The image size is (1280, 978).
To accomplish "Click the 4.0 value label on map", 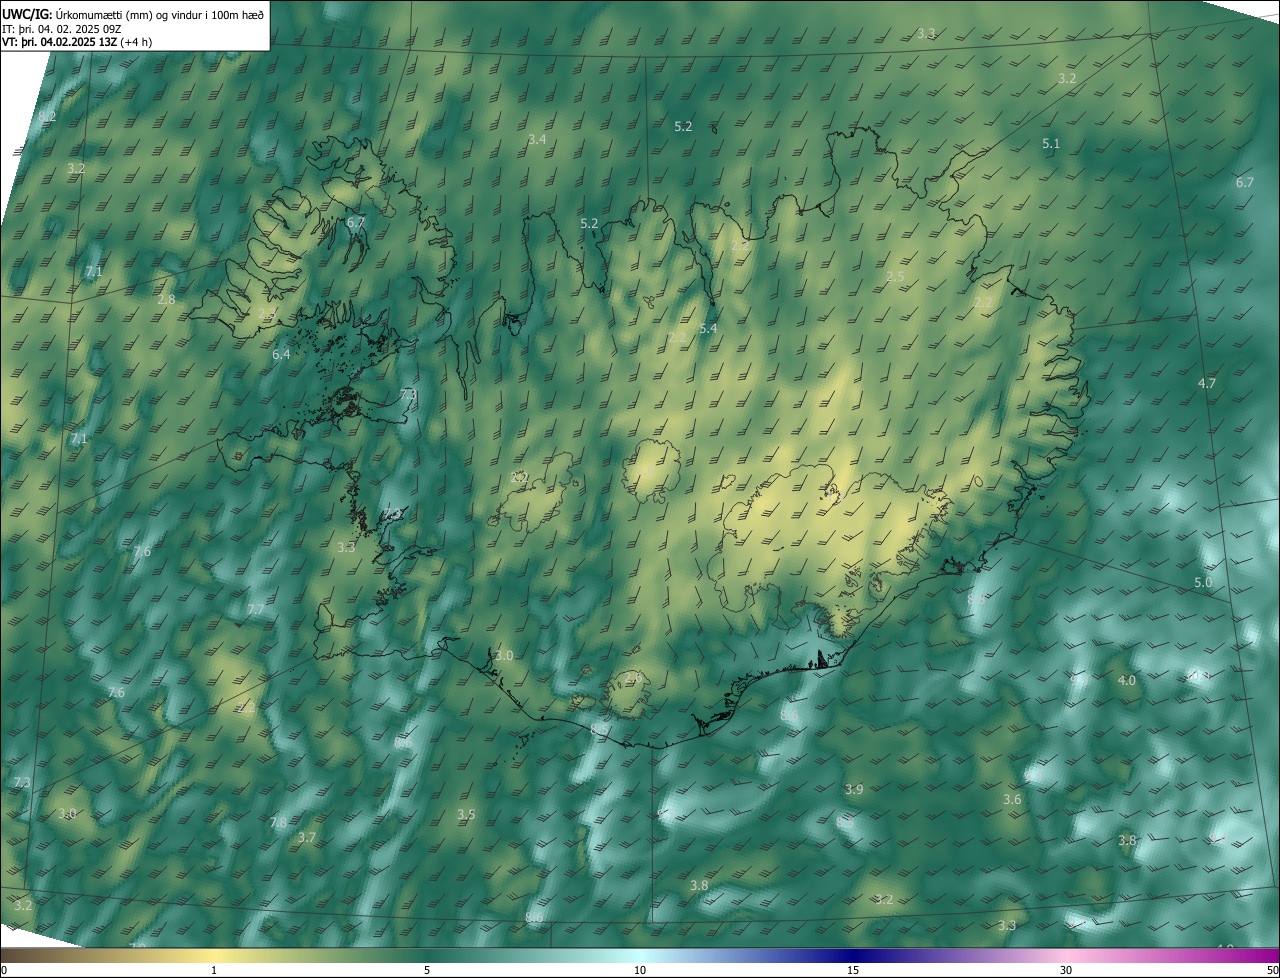I will (1127, 681).
